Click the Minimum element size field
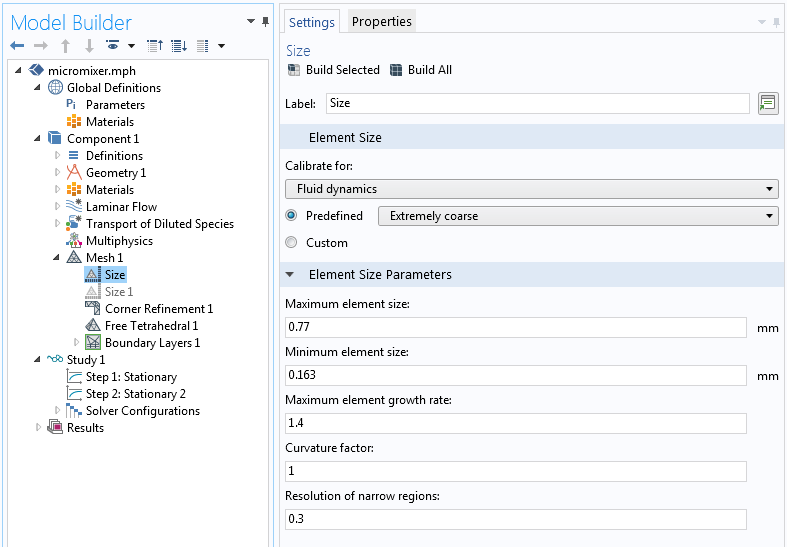Screen dimensions: 787x547 [515, 375]
